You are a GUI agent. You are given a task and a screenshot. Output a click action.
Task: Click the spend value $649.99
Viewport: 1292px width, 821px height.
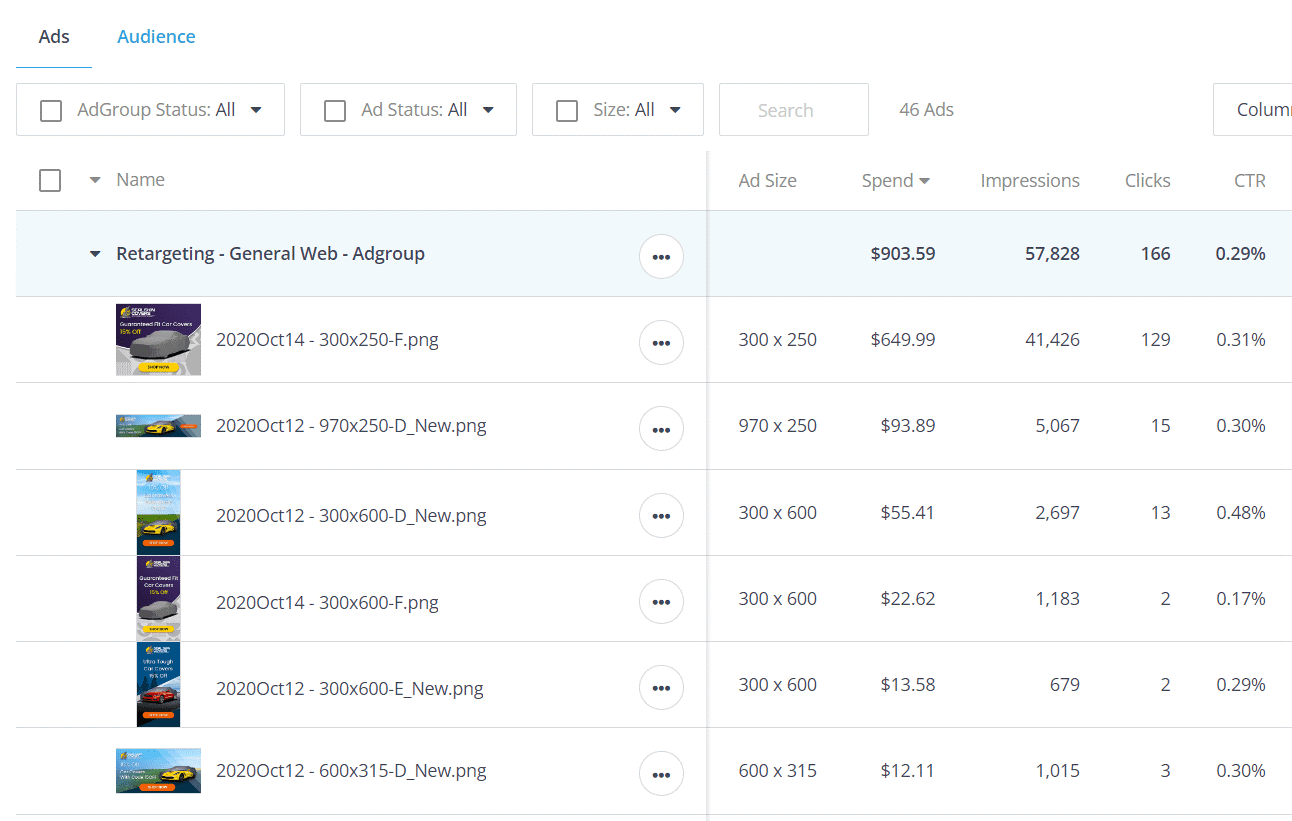point(903,340)
